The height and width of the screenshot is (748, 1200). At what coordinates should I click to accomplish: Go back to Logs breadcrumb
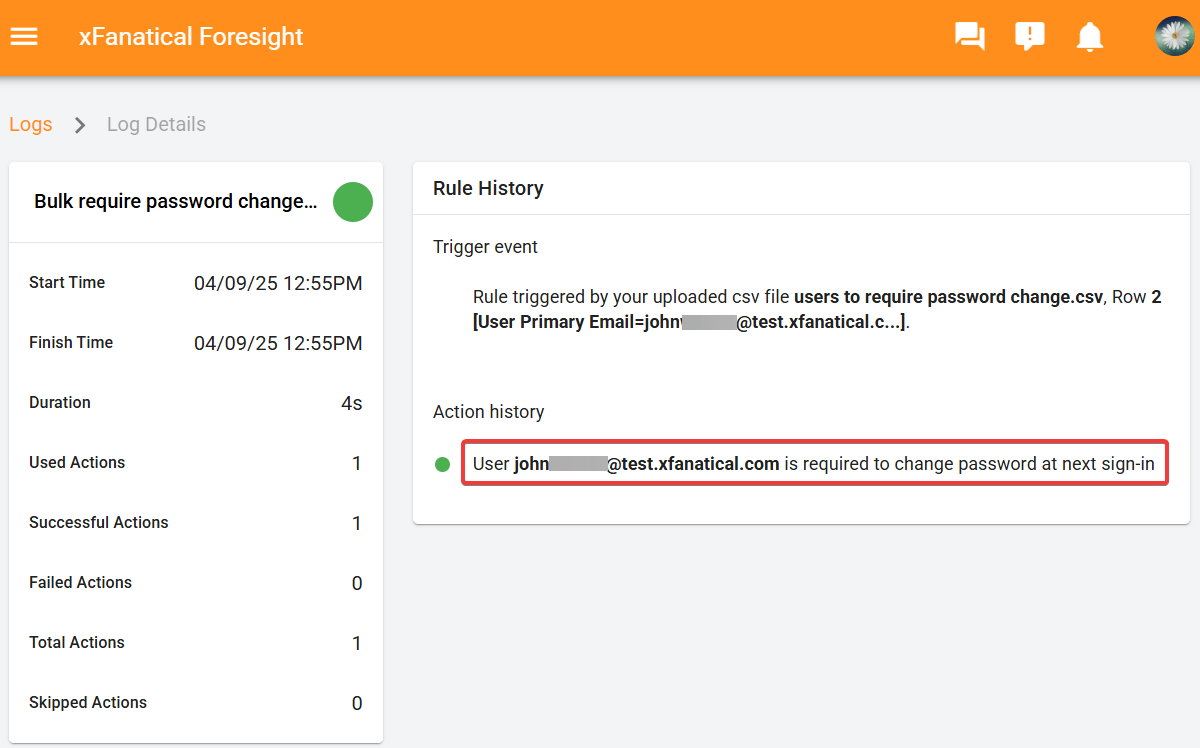click(x=31, y=125)
